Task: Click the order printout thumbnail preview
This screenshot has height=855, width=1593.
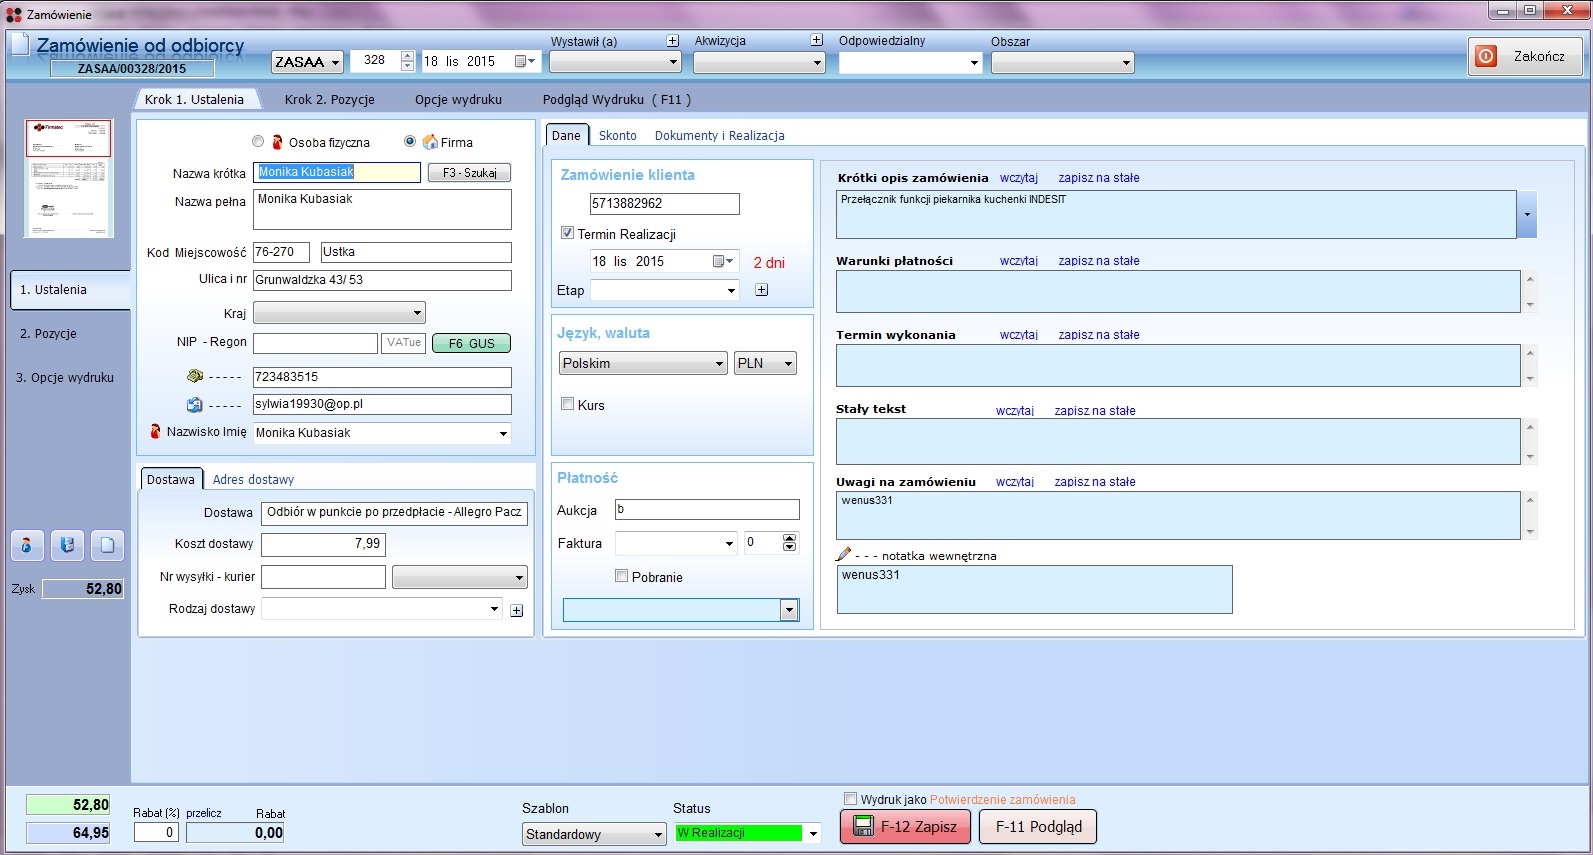Action: click(69, 178)
